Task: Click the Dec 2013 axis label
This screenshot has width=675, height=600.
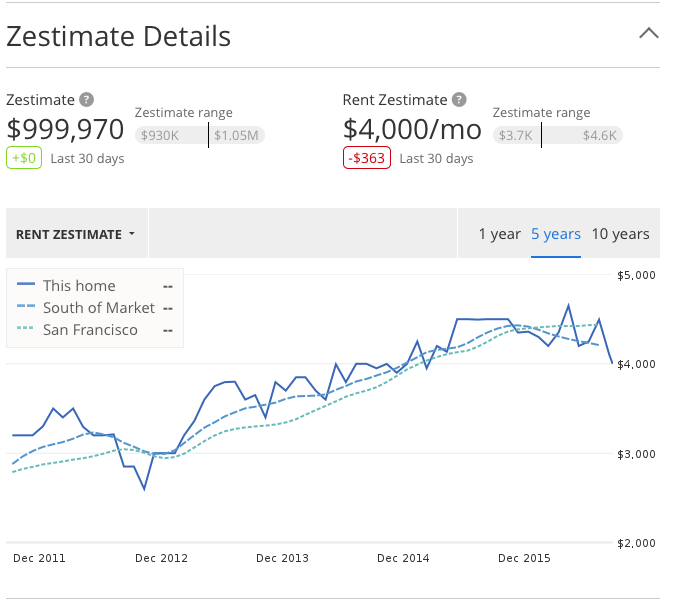Action: click(x=282, y=558)
